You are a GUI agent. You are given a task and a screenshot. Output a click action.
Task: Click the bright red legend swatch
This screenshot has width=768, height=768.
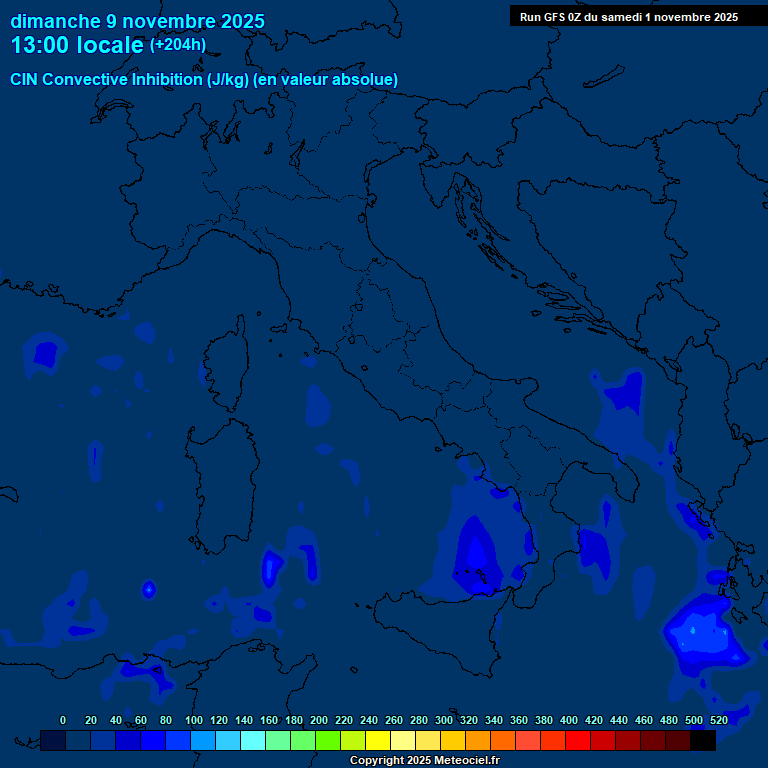tap(578, 740)
